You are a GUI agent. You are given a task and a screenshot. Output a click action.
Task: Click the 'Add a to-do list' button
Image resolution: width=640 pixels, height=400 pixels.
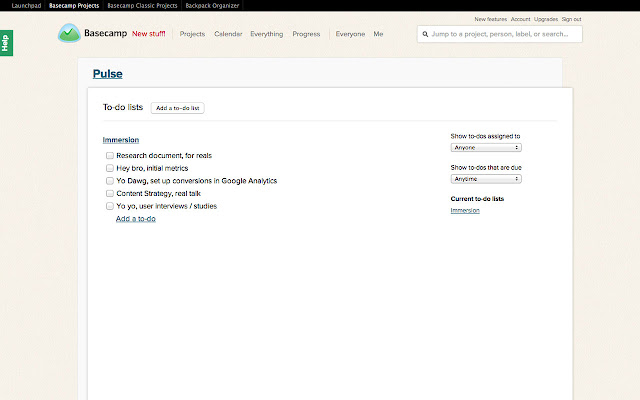point(178,108)
